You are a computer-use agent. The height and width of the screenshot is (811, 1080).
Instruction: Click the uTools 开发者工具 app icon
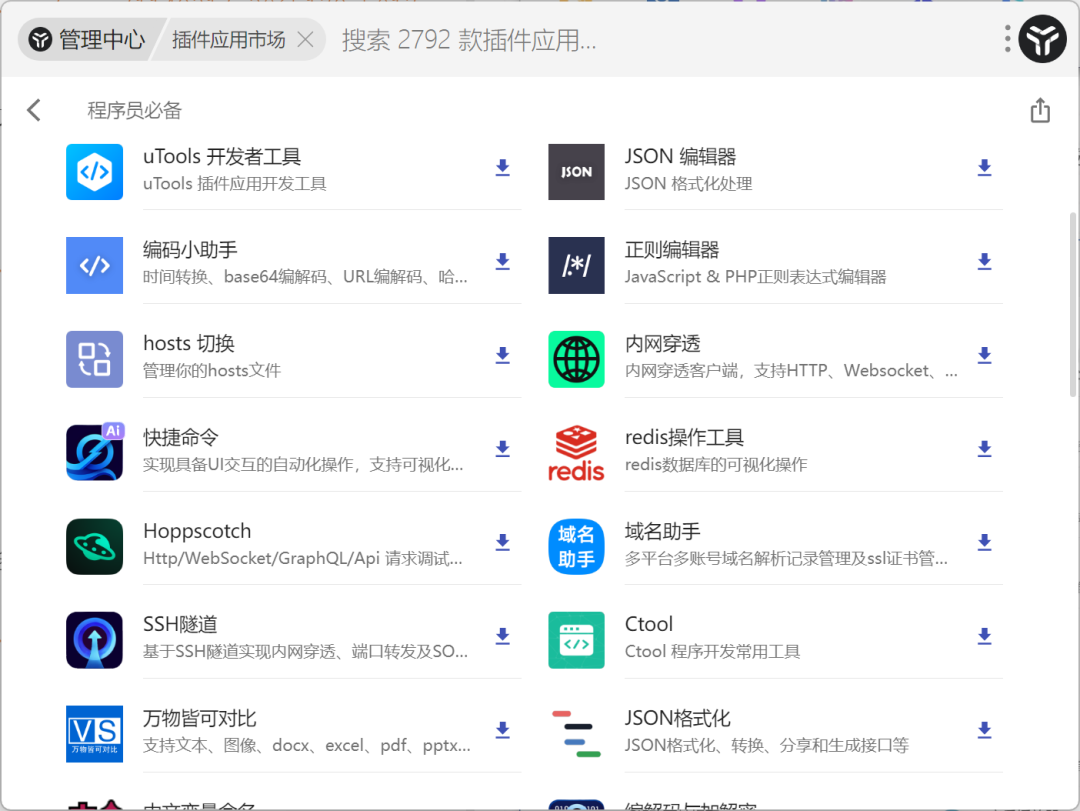coord(94,172)
